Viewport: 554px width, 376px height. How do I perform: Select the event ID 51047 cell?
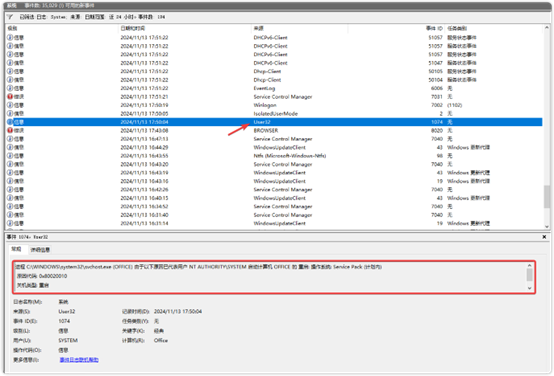(435, 63)
